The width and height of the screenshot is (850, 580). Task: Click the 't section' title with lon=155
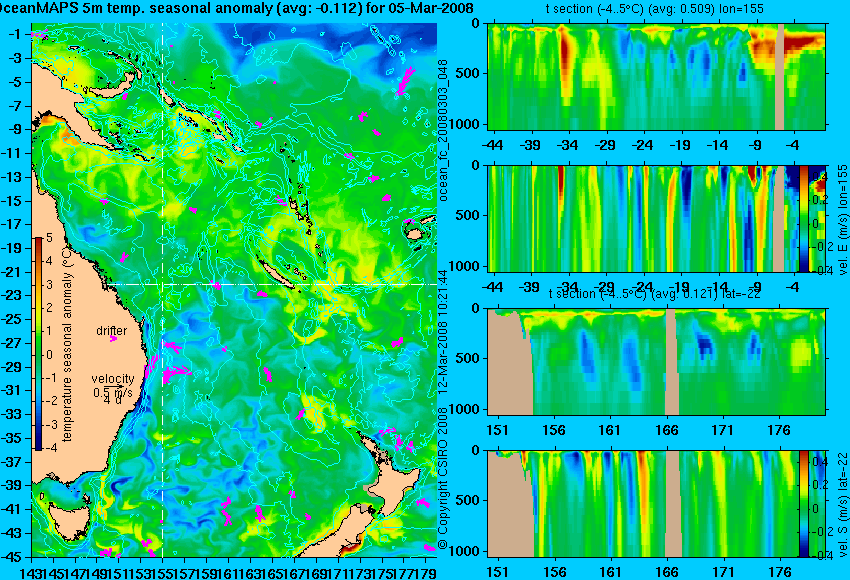(655, 9)
